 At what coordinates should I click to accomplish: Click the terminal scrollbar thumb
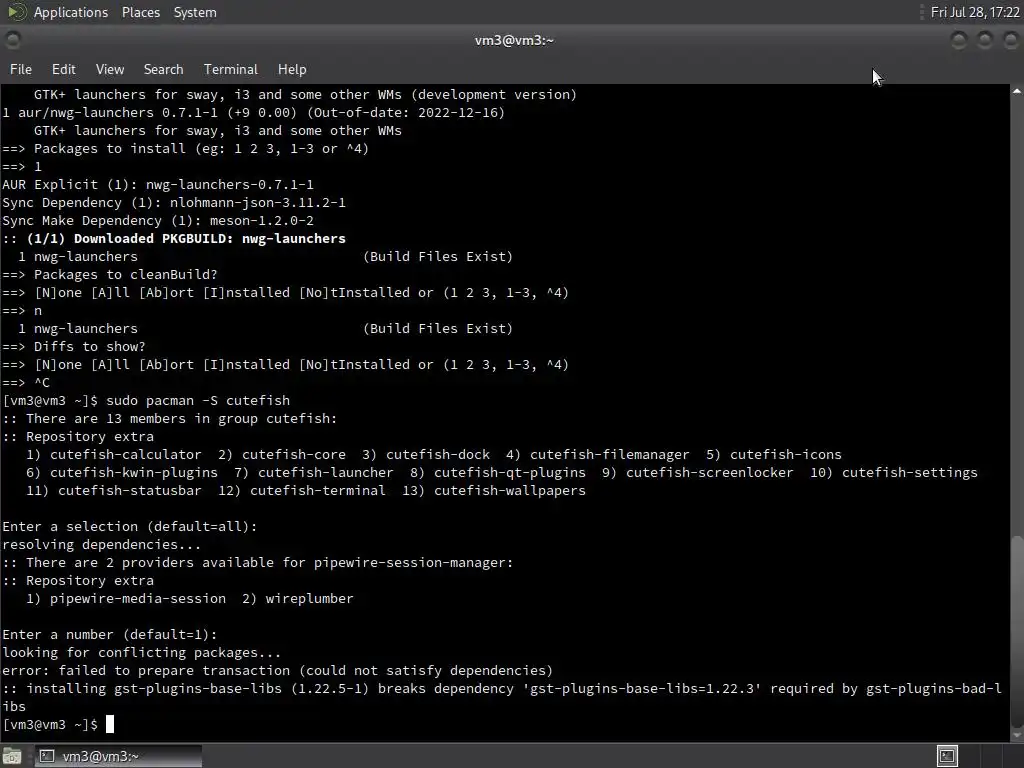click(1017, 630)
